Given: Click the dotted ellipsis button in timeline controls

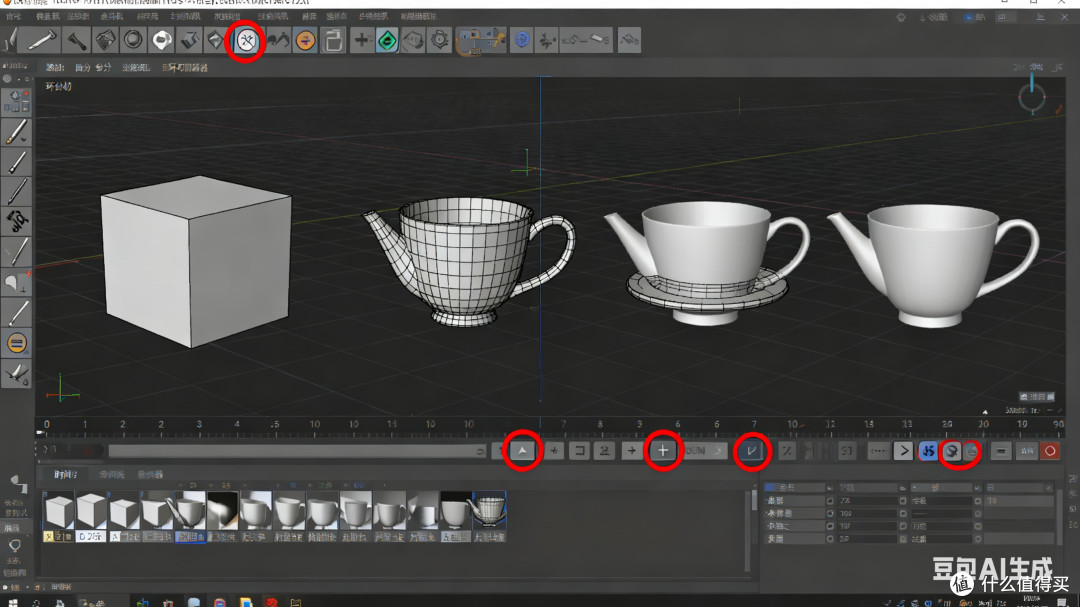Looking at the screenshot, I should pyautogui.click(x=878, y=451).
